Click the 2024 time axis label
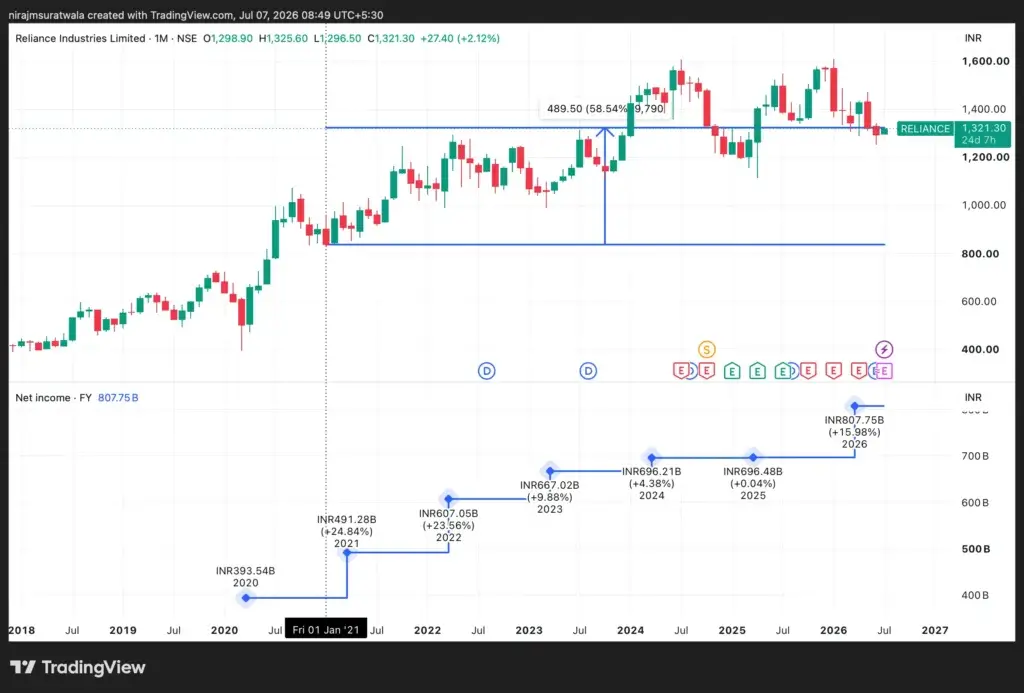The width and height of the screenshot is (1024, 693). point(630,630)
